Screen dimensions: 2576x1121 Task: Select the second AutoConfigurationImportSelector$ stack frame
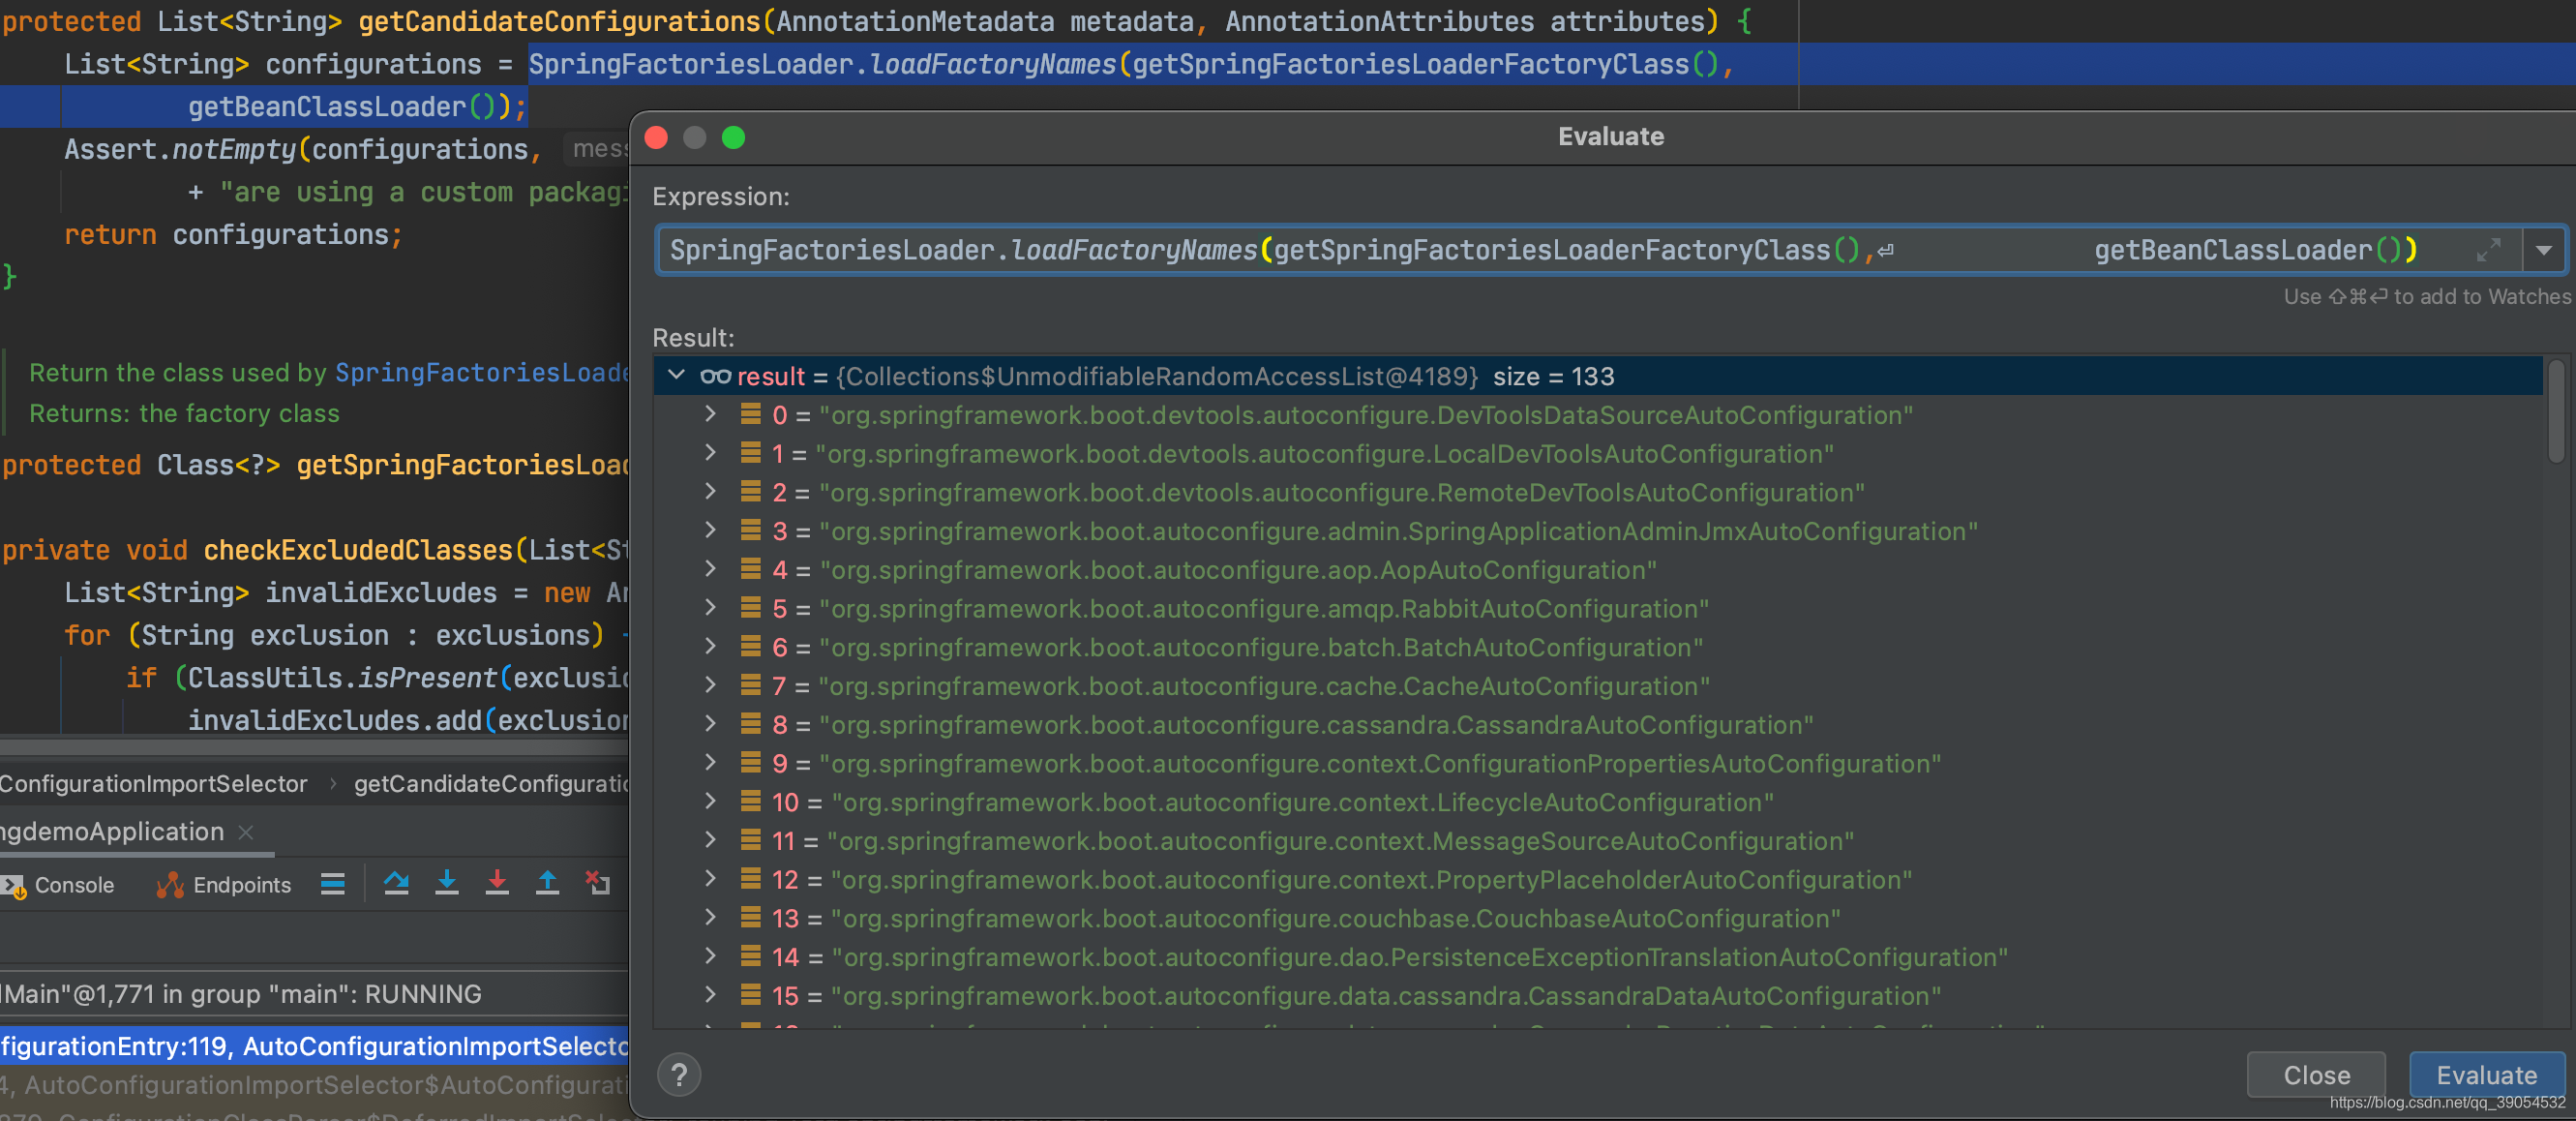[x=314, y=1085]
